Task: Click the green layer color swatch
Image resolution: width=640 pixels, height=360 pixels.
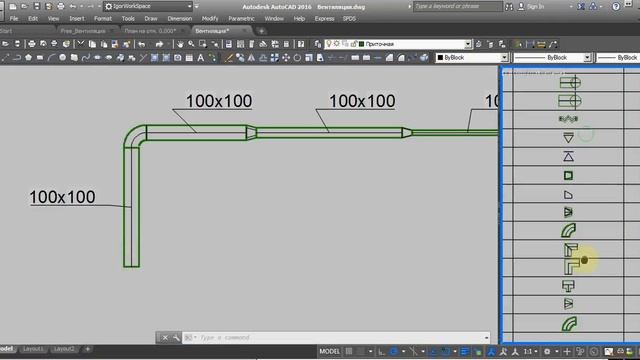Action: tap(361, 44)
